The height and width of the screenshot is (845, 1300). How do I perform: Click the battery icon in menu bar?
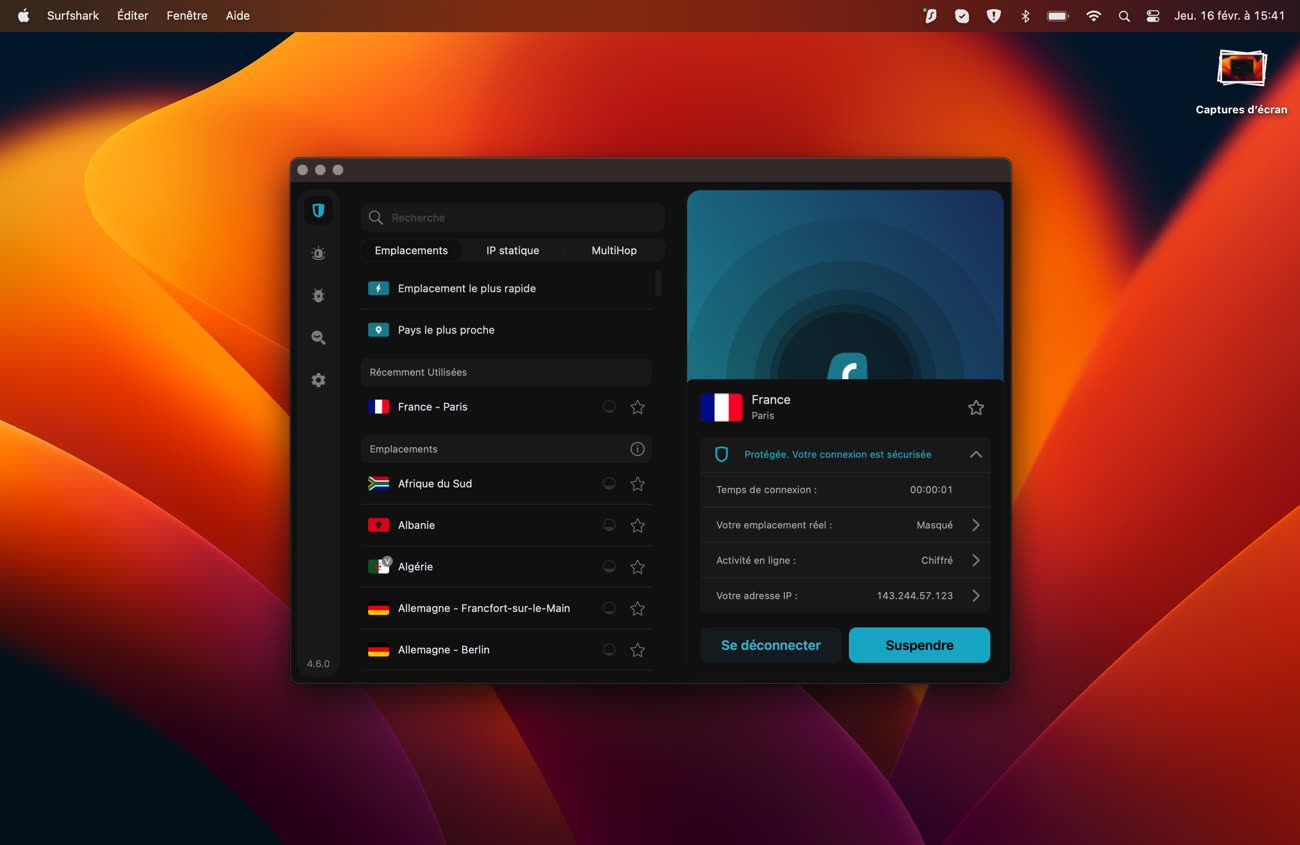[x=1058, y=16]
